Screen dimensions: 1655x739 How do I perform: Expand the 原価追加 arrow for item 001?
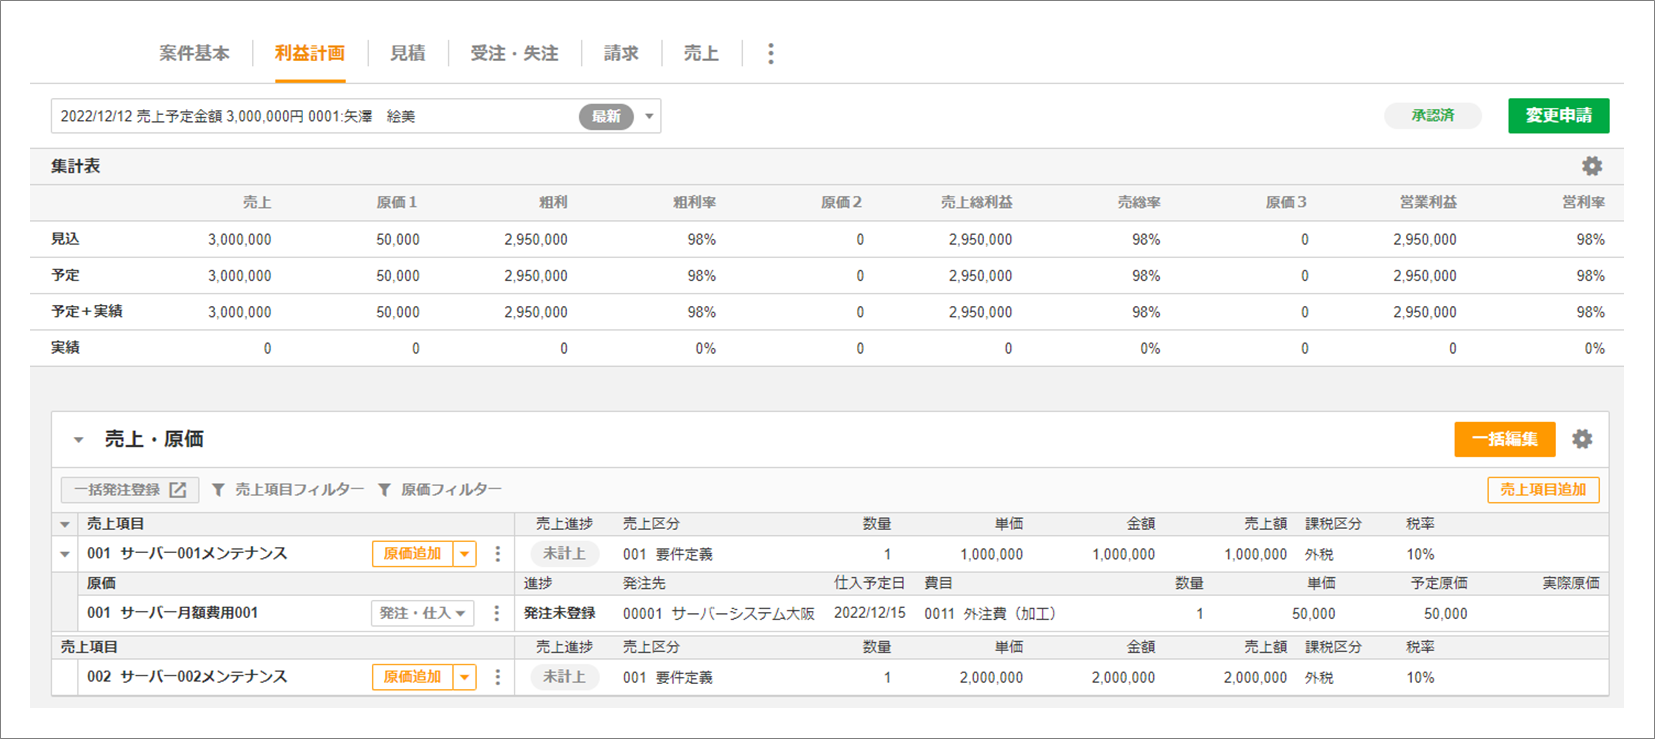[465, 554]
